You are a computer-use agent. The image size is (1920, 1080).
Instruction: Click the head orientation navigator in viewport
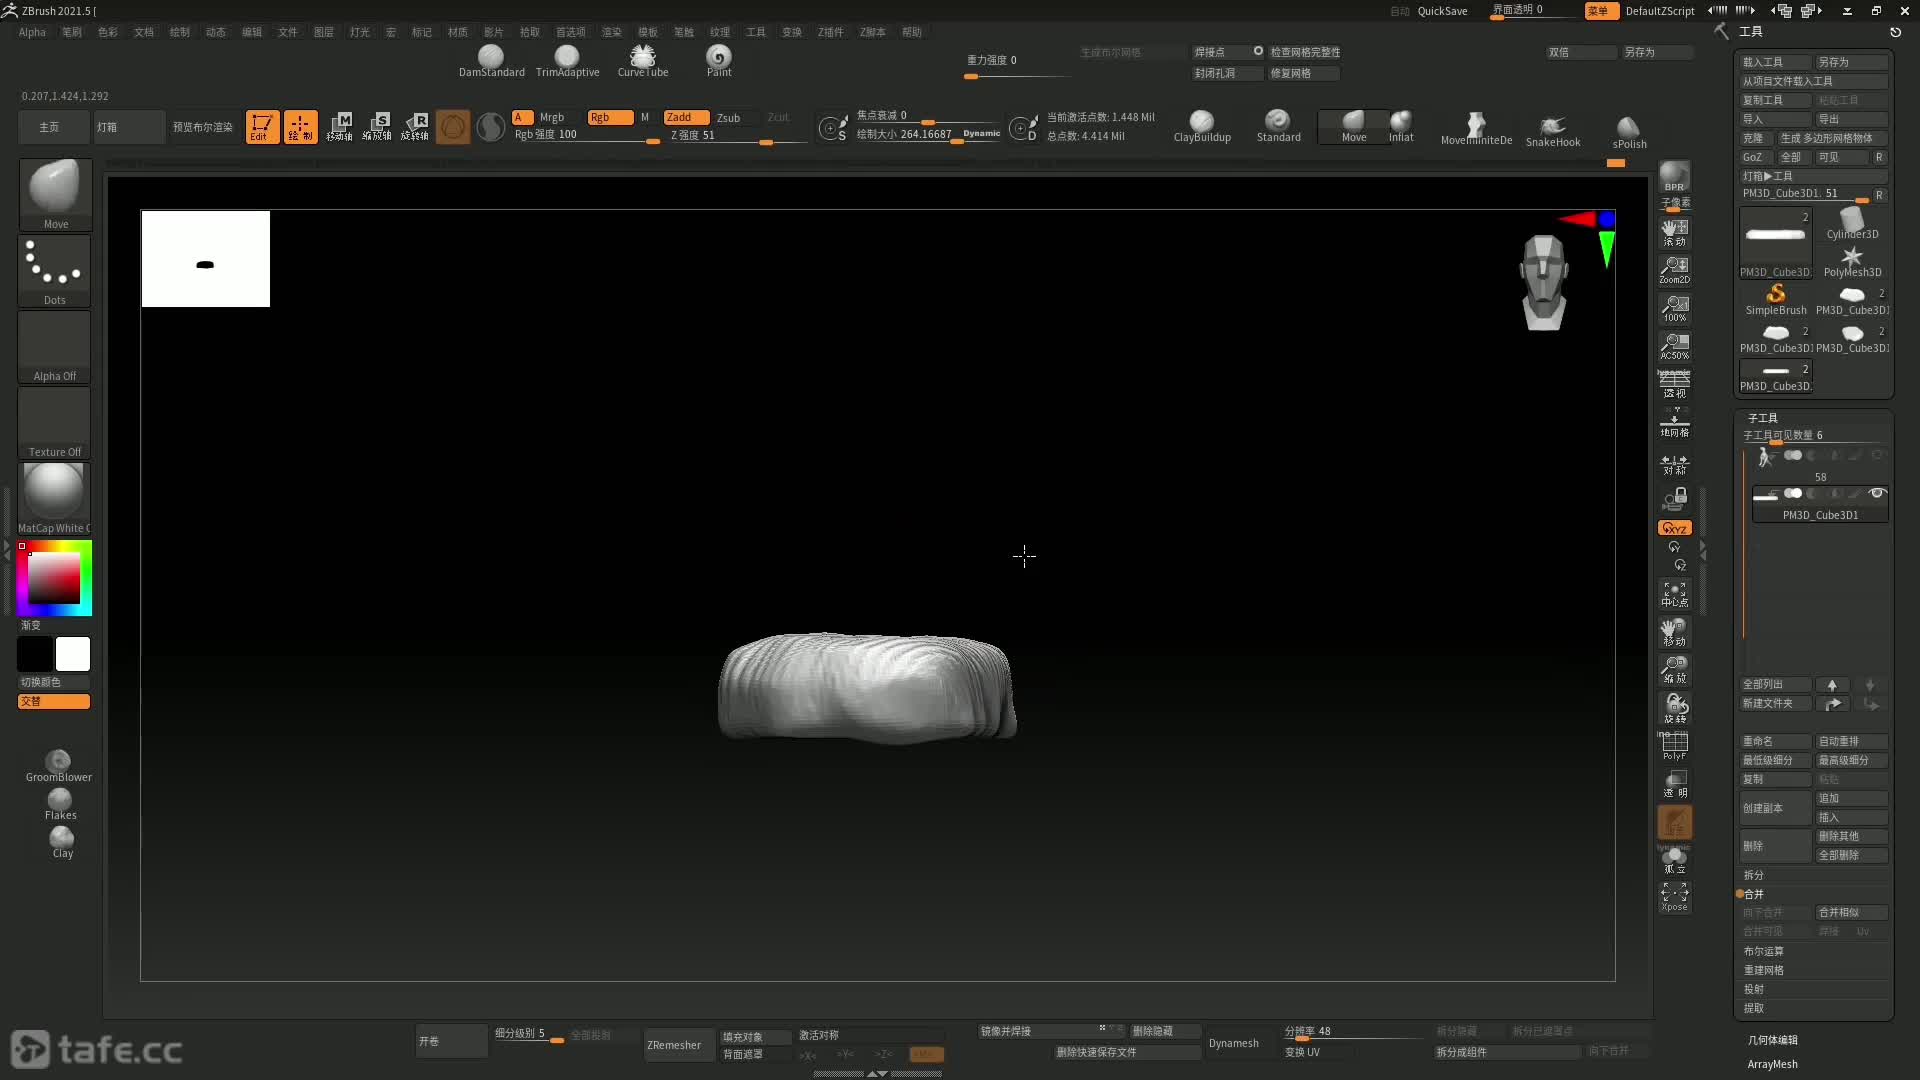point(1543,283)
